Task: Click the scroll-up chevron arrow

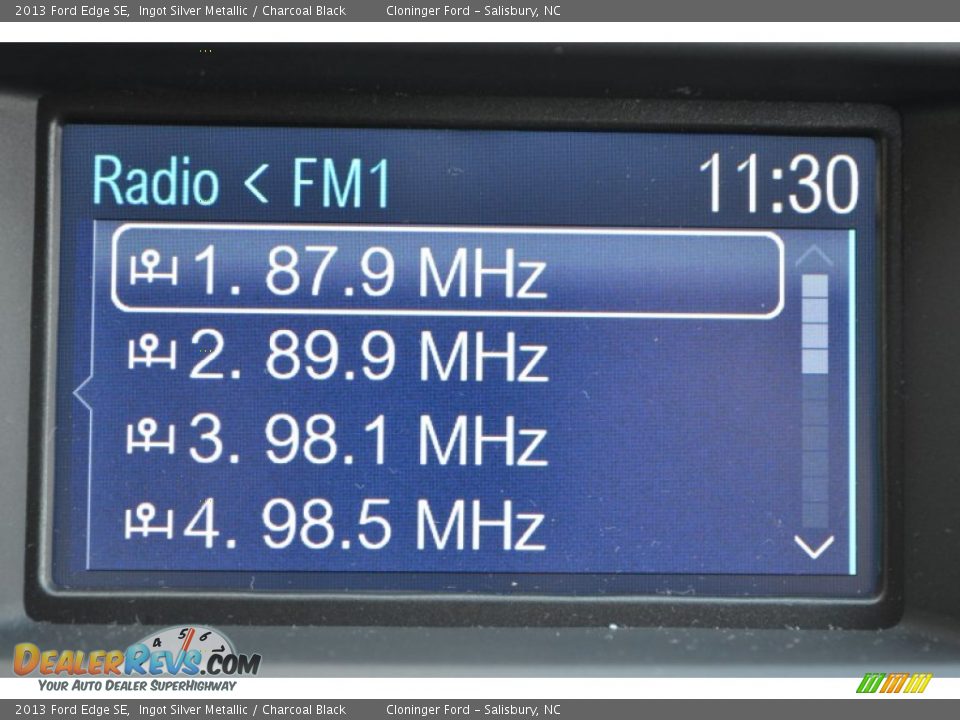Action: (x=814, y=255)
